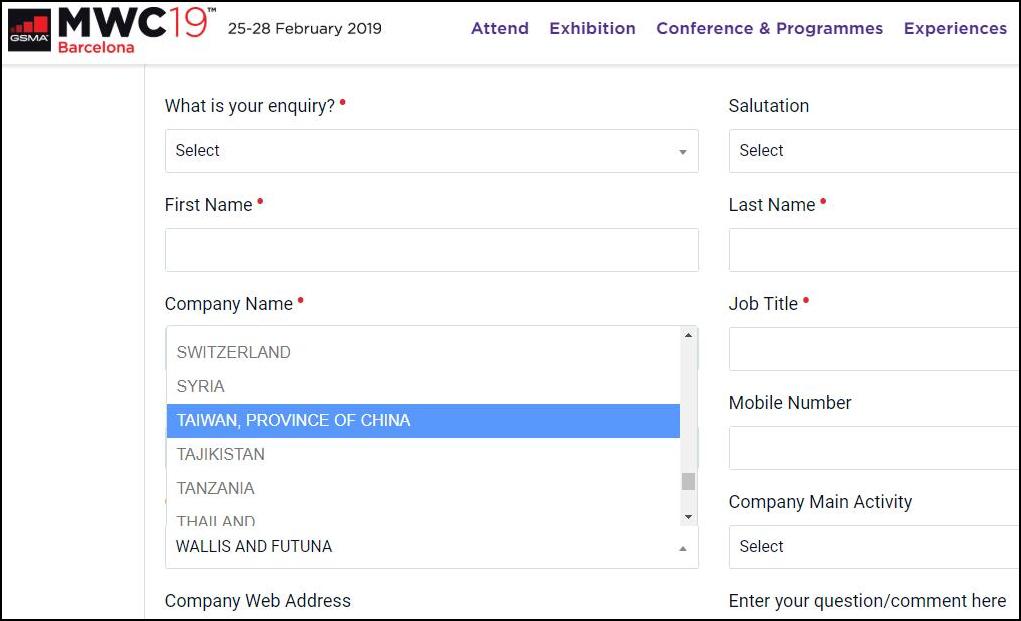Open the Salutation select box
1021x621 pixels.
click(875, 151)
